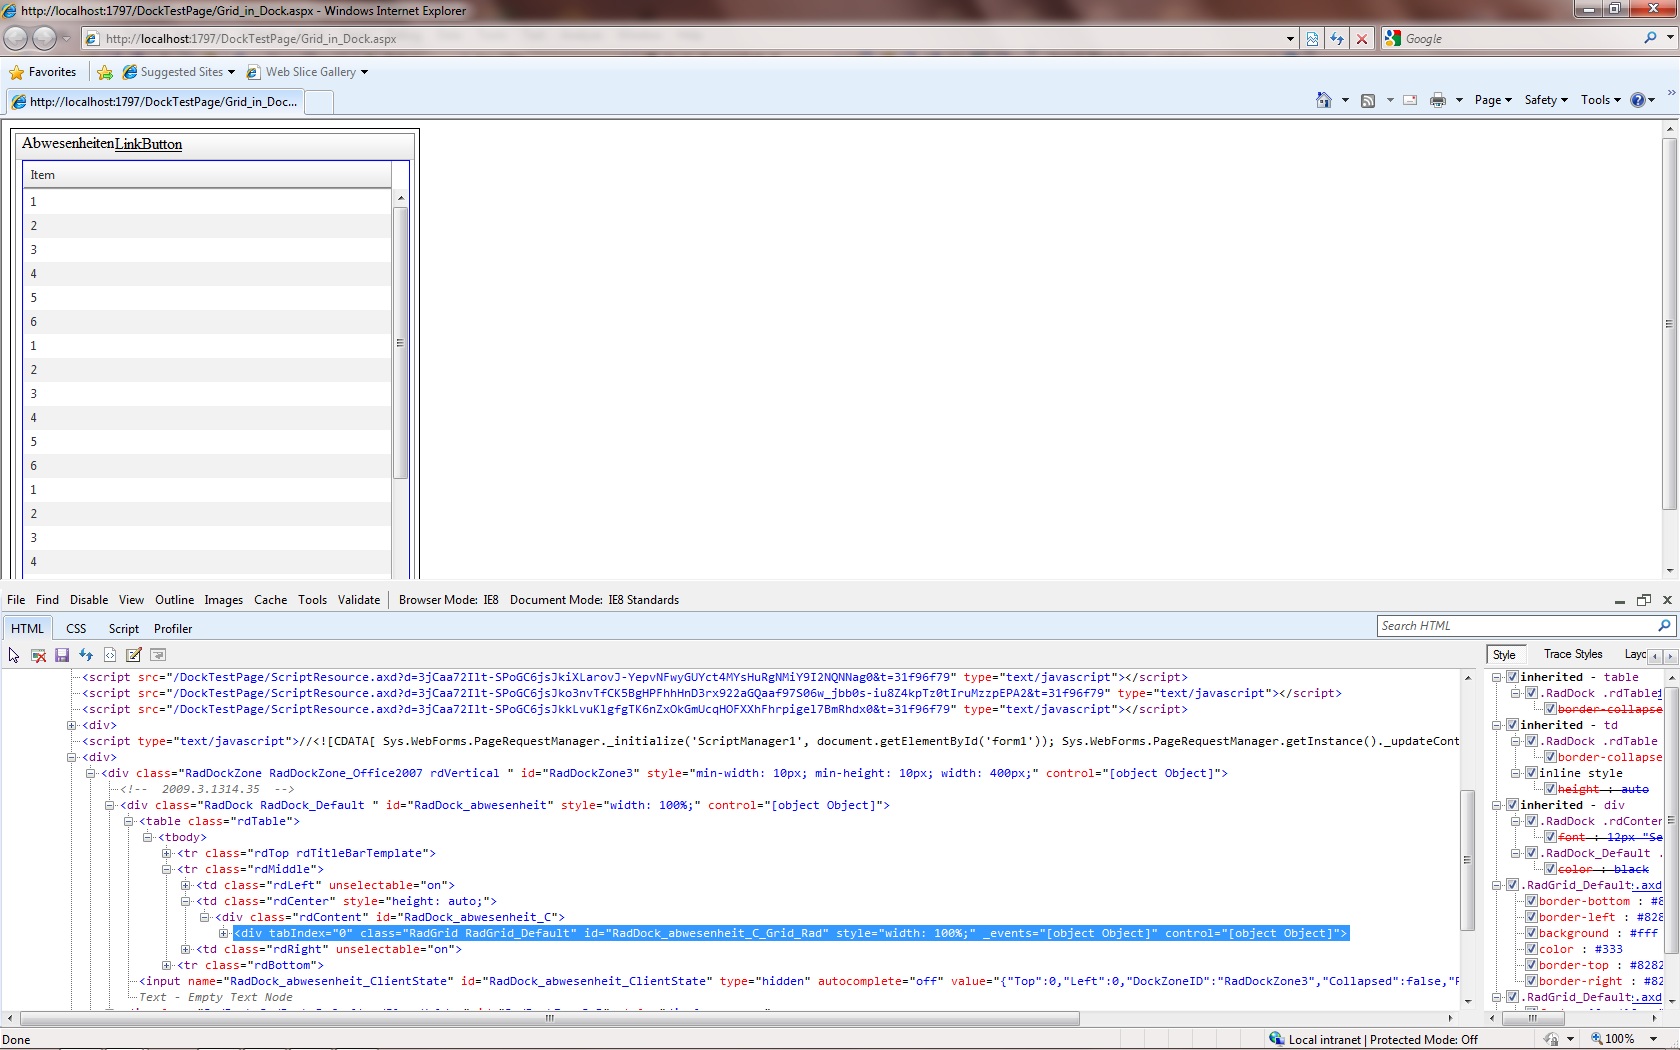Open the Help question mark icon
The height and width of the screenshot is (1050, 1680).
pyautogui.click(x=1638, y=100)
